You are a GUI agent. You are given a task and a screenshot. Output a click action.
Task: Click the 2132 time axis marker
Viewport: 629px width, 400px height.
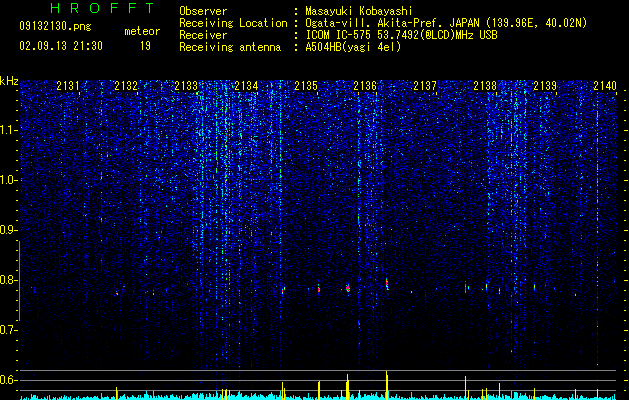126,85
